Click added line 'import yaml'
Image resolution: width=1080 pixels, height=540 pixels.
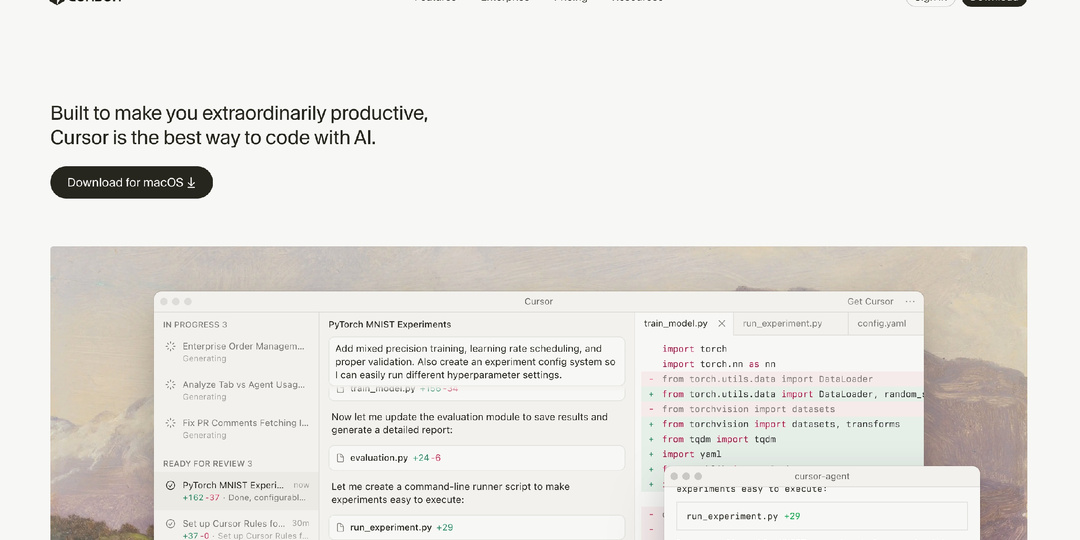coord(782,455)
